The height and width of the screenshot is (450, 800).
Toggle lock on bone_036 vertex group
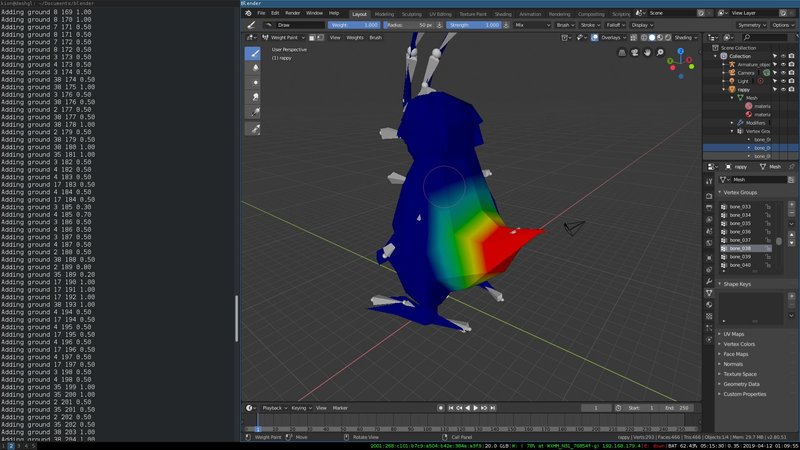(768, 232)
